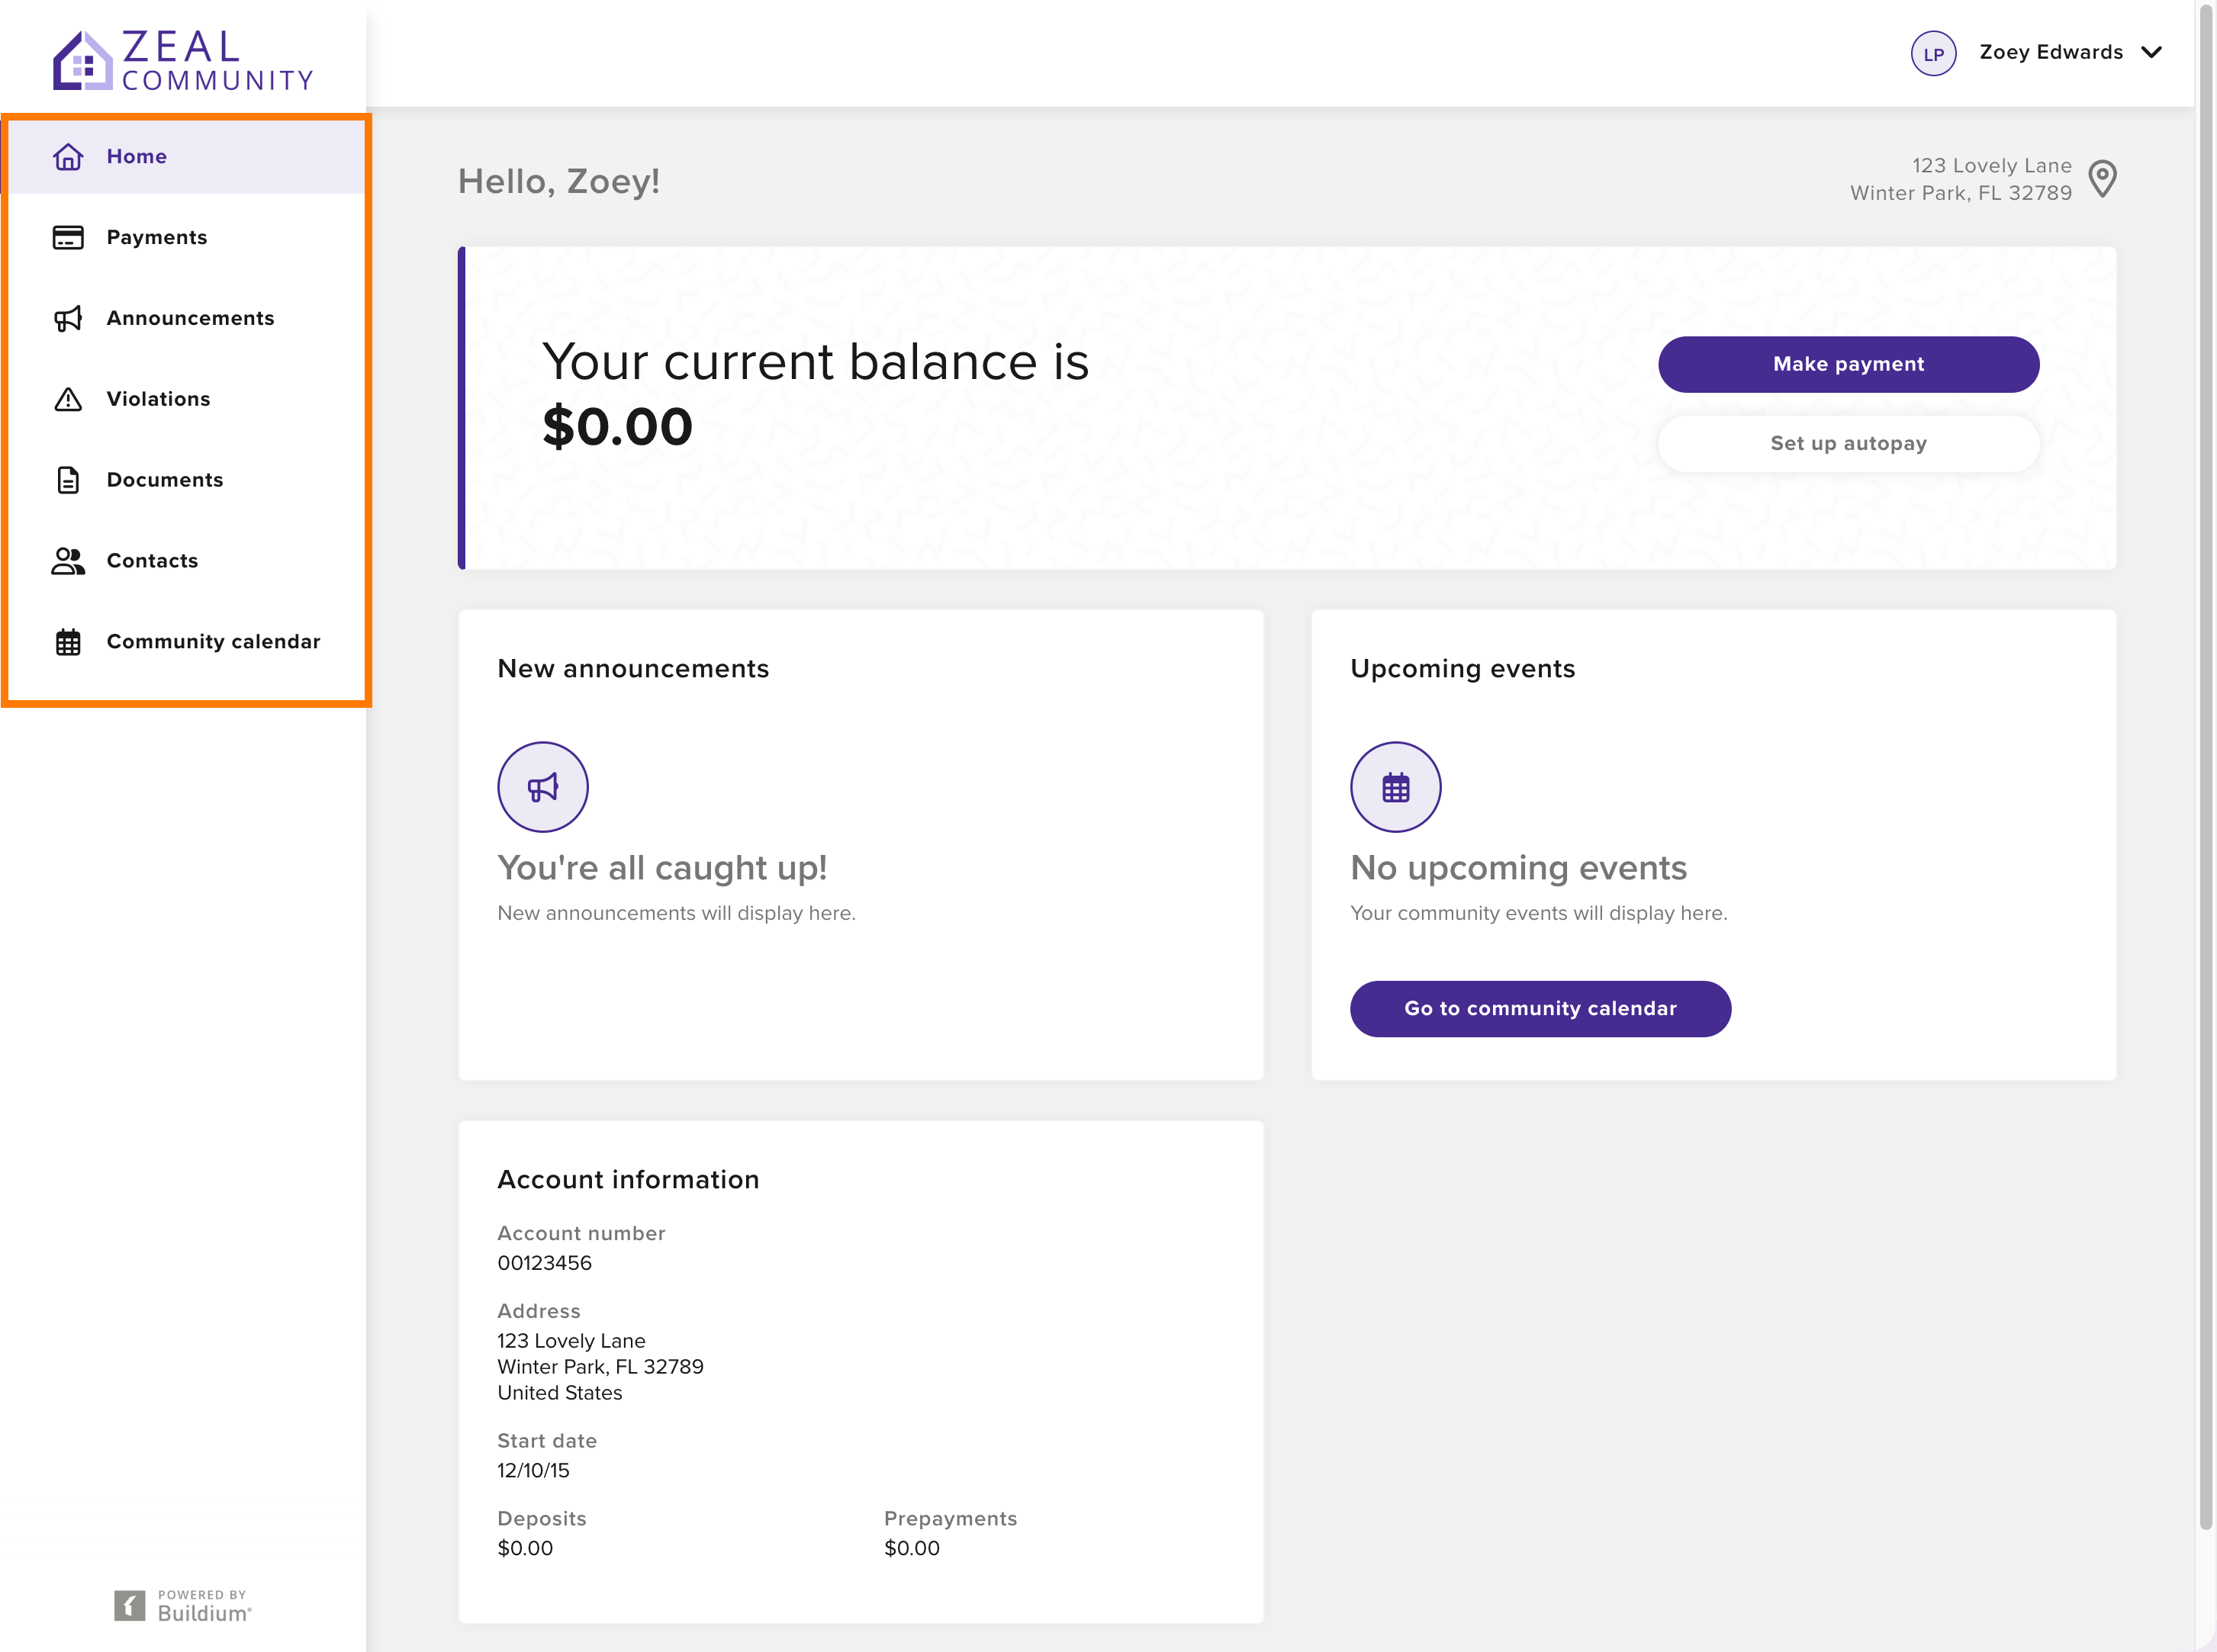Screen dimensions: 2217x1652
Task: Click the Deposits $0.00 value
Action: (x=525, y=1548)
